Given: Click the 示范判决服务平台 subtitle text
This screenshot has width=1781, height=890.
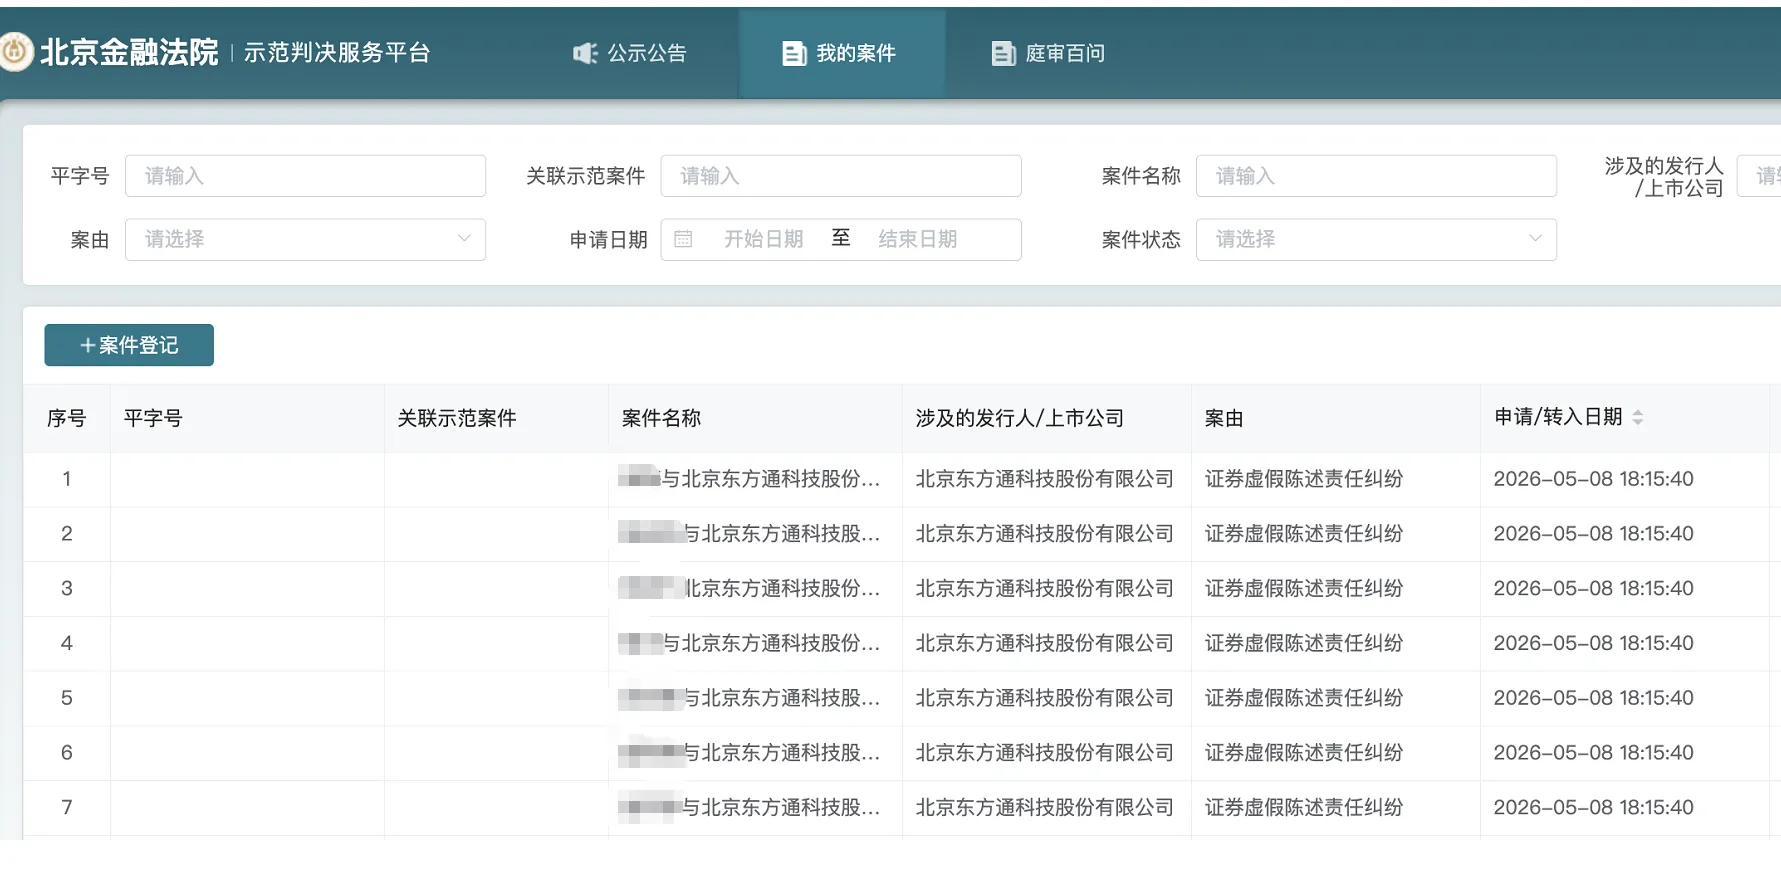Looking at the screenshot, I should (337, 53).
